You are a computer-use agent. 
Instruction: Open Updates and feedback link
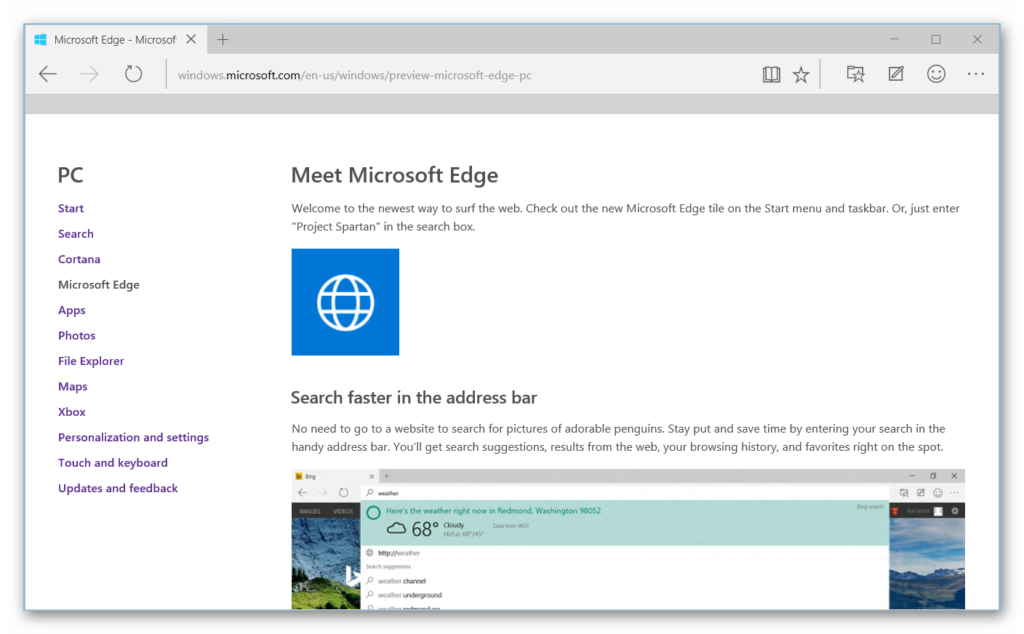[x=118, y=488]
